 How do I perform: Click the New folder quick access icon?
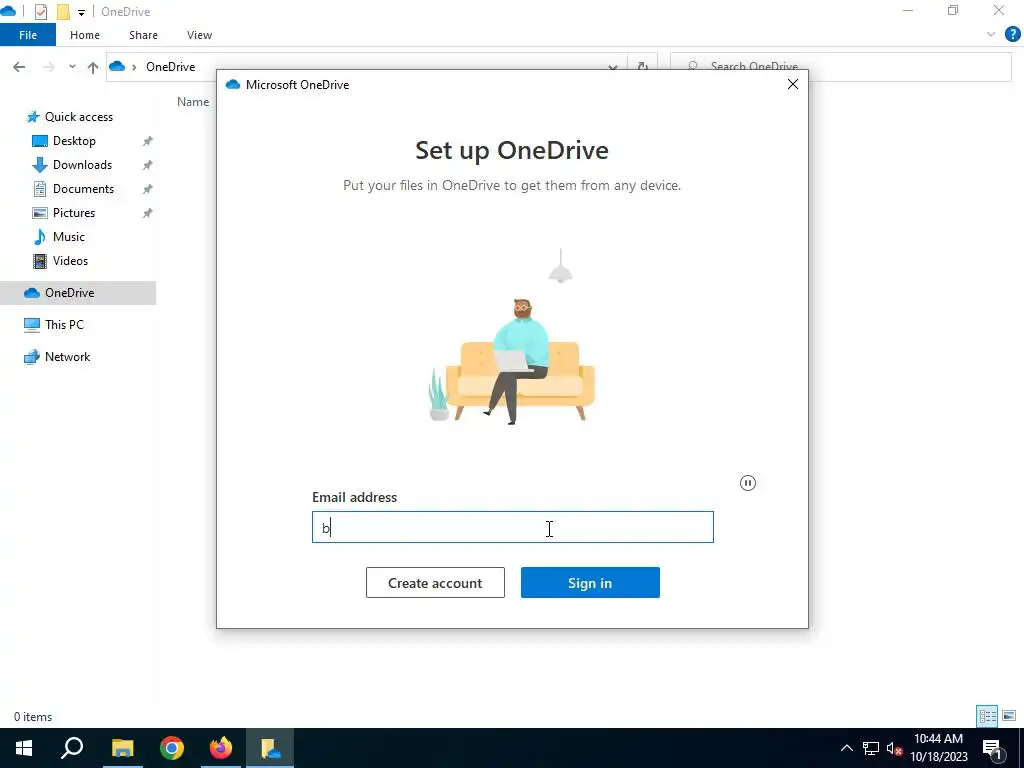[63, 12]
